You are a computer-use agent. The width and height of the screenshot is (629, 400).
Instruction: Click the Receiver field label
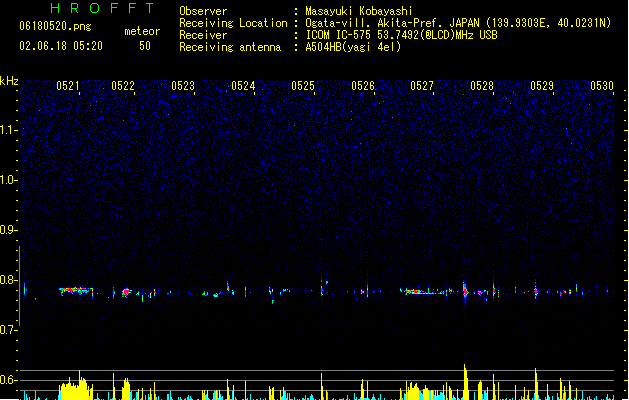click(x=203, y=35)
